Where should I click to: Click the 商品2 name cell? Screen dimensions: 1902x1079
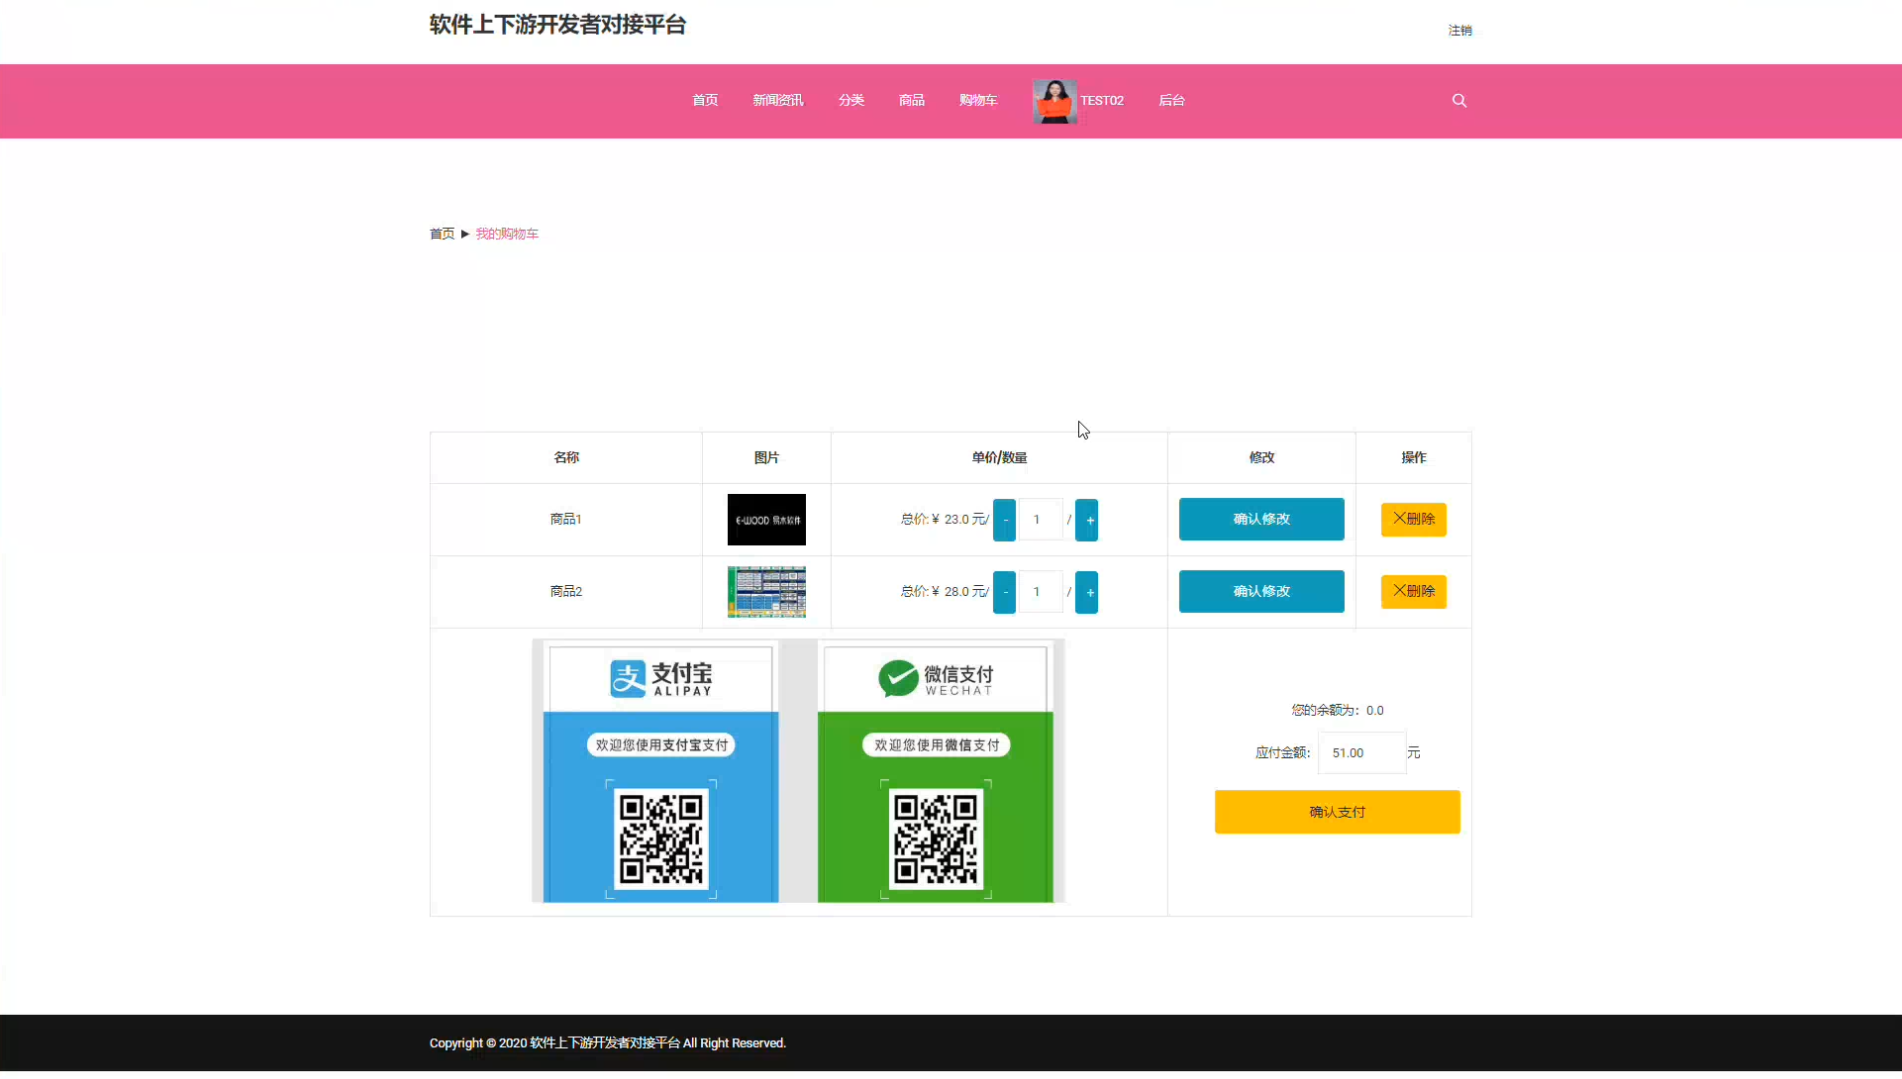click(x=566, y=591)
